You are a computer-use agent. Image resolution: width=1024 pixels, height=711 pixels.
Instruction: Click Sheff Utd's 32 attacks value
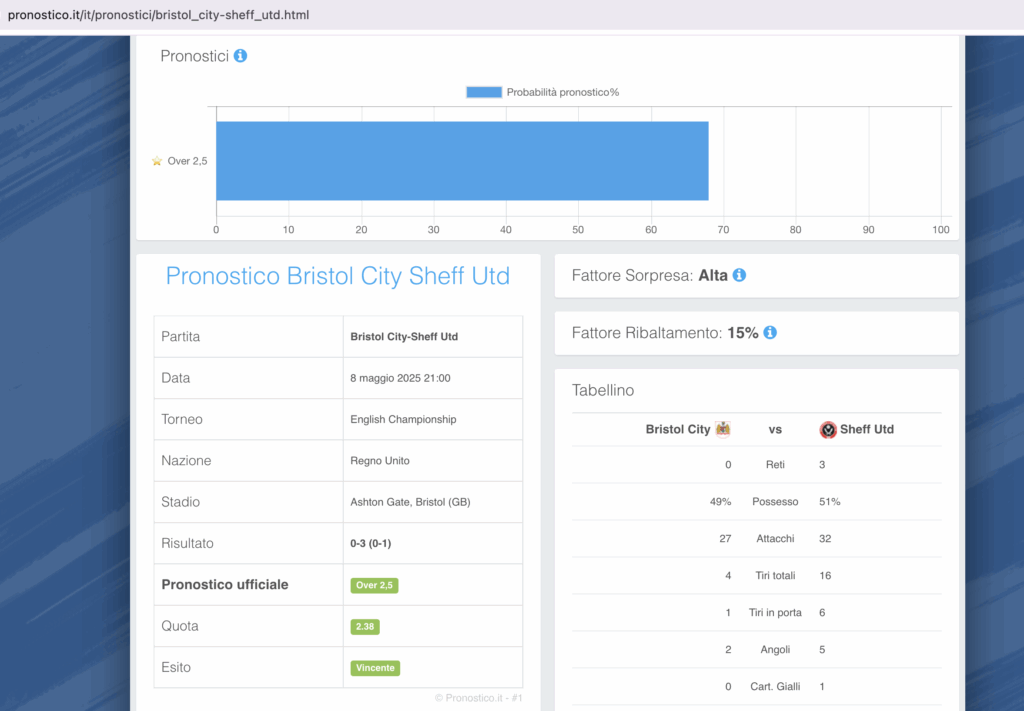(x=825, y=539)
